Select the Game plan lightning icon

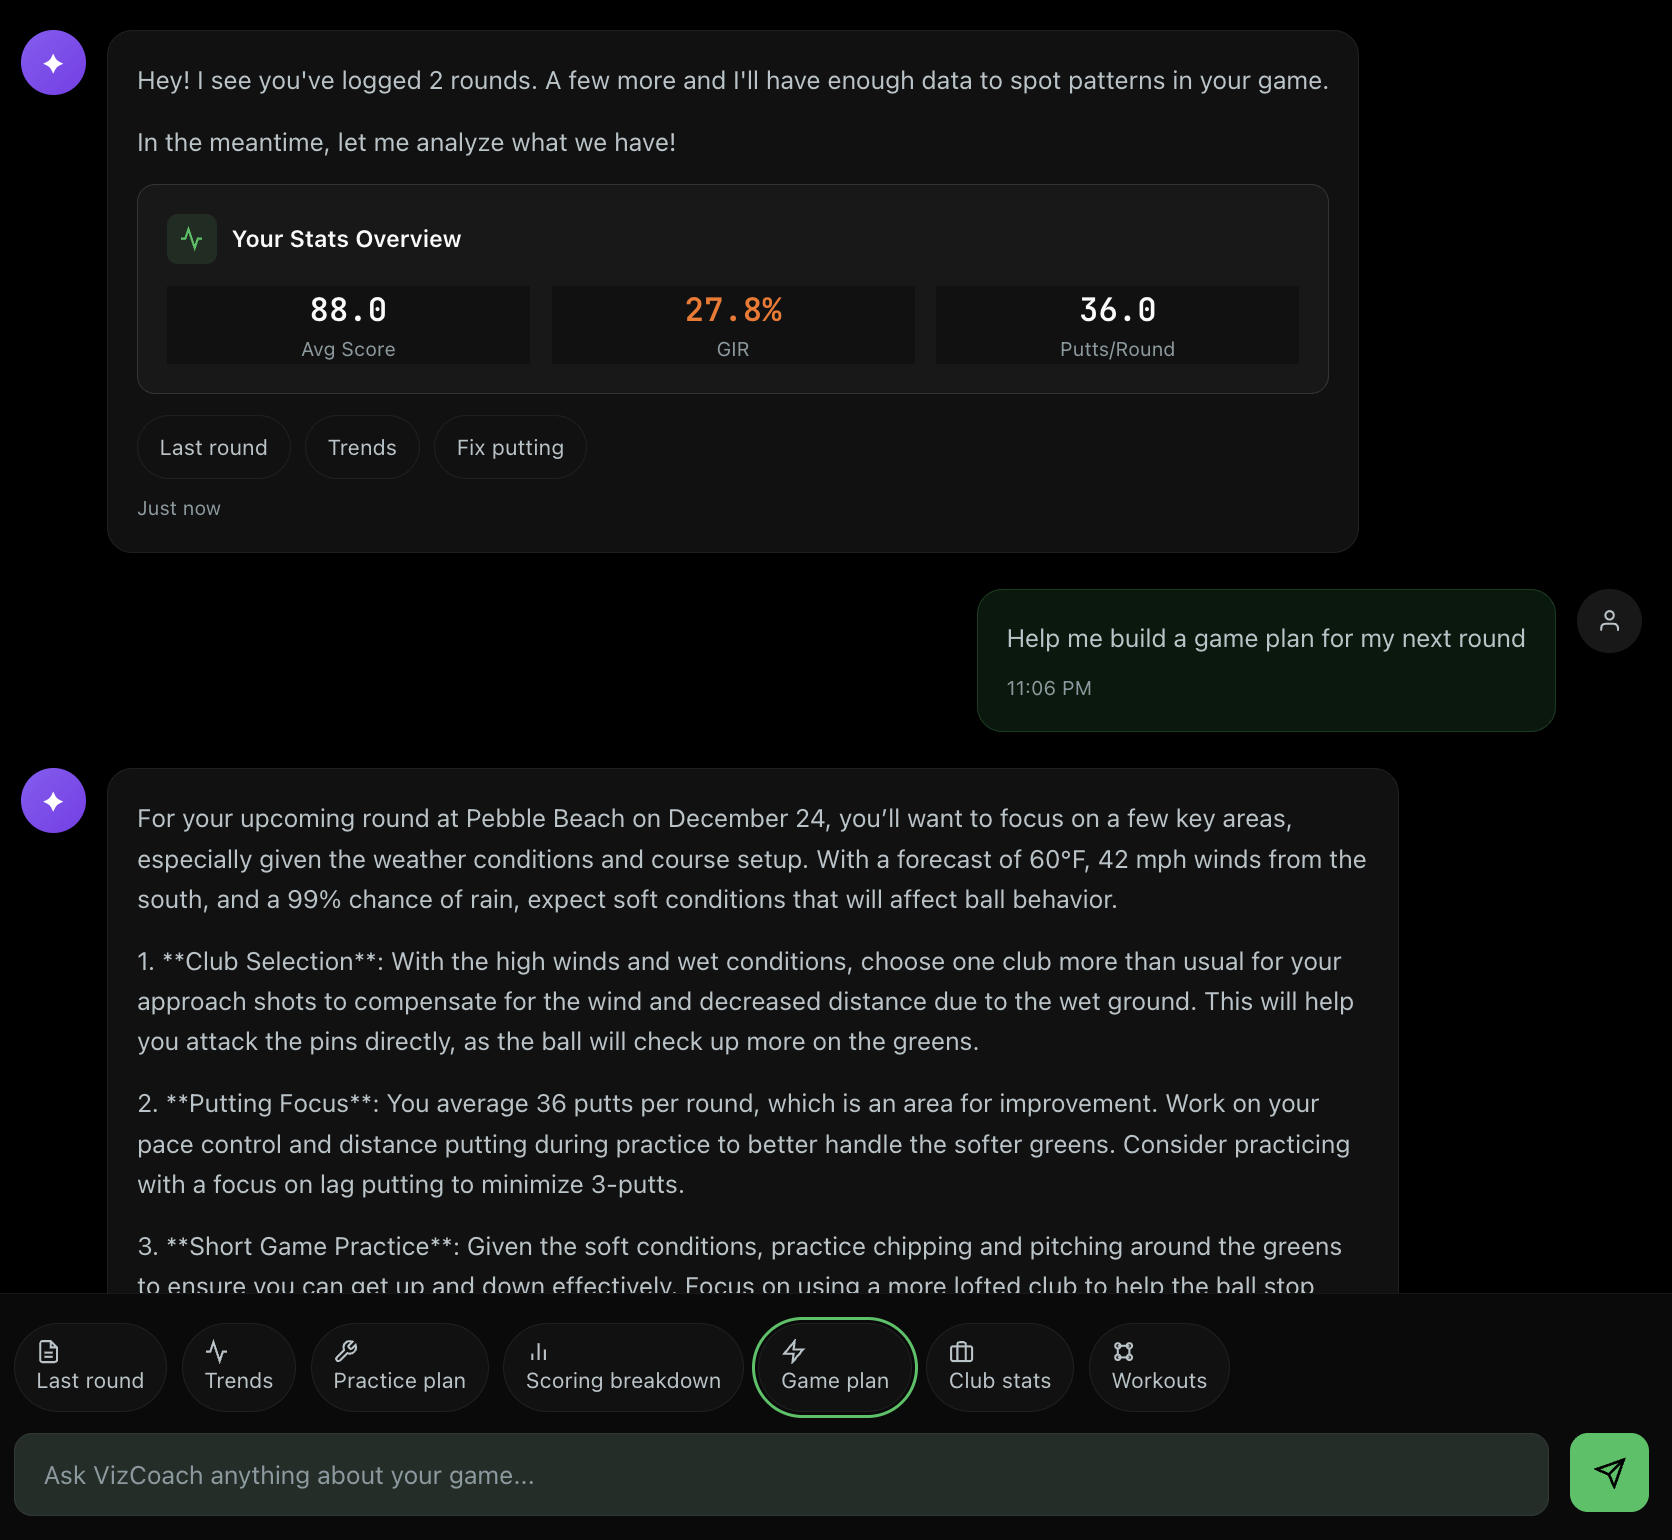pyautogui.click(x=793, y=1351)
